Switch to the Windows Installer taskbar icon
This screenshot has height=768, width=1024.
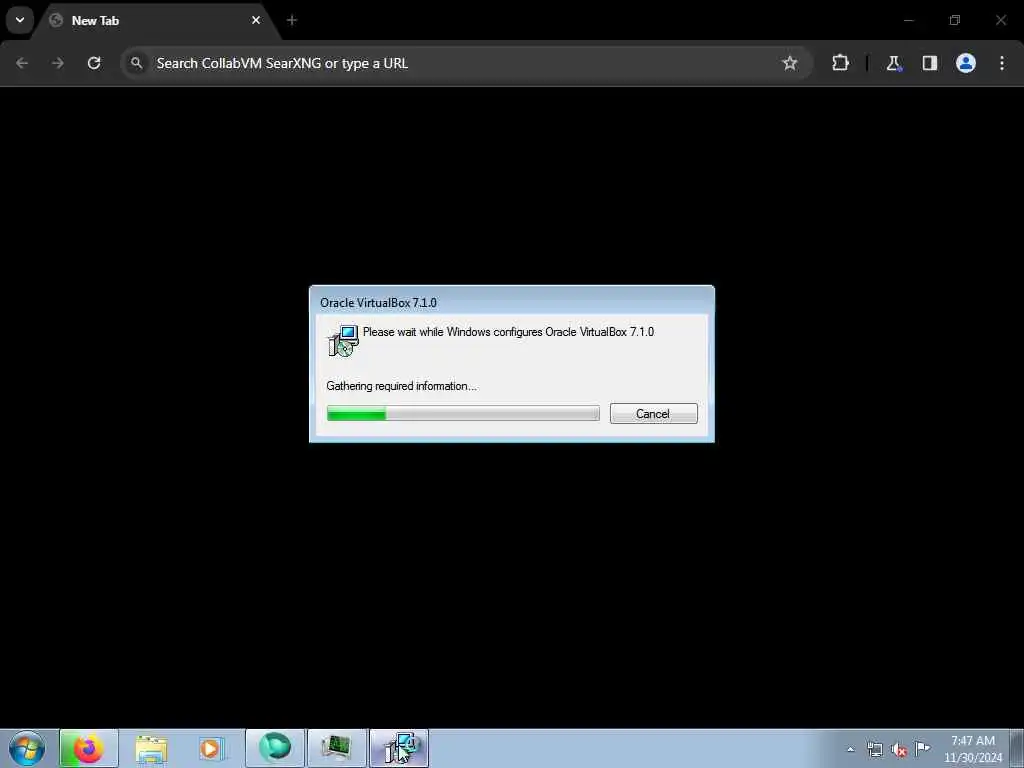coord(400,748)
